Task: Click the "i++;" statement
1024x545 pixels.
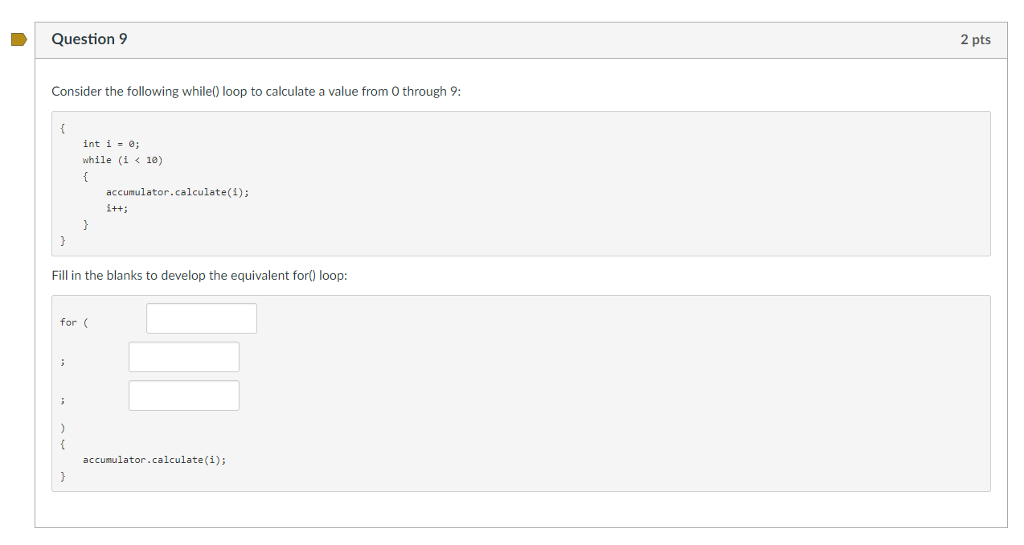Action: coord(117,208)
